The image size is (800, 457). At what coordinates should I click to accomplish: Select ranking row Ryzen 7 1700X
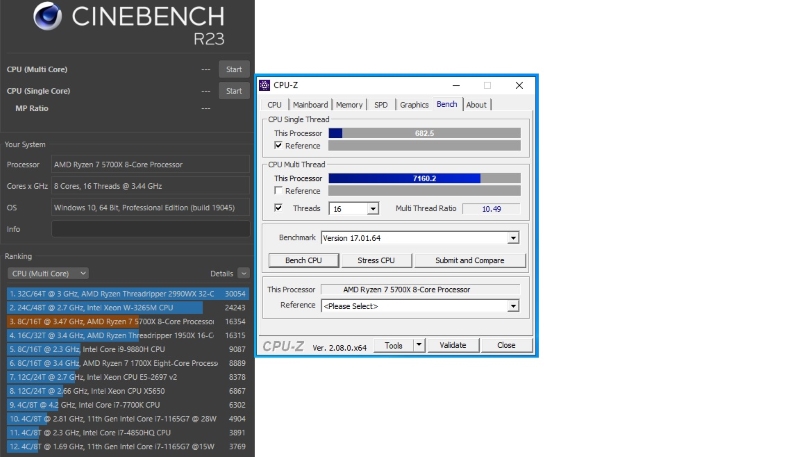pos(128,363)
